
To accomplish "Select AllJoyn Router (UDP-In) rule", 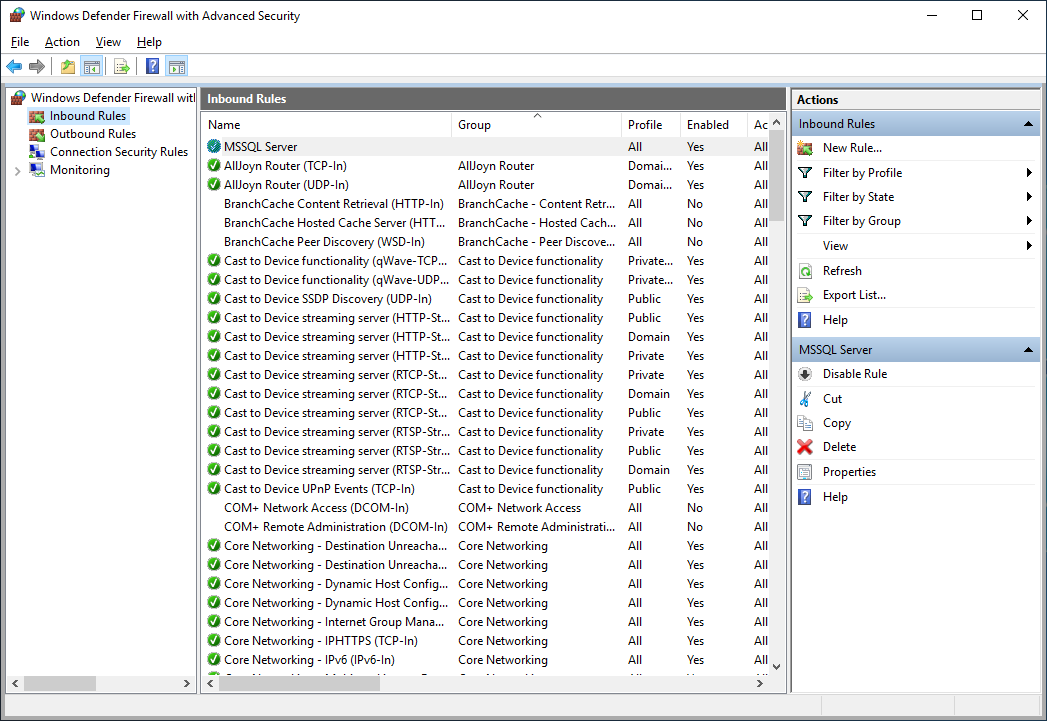I will pos(487,185).
